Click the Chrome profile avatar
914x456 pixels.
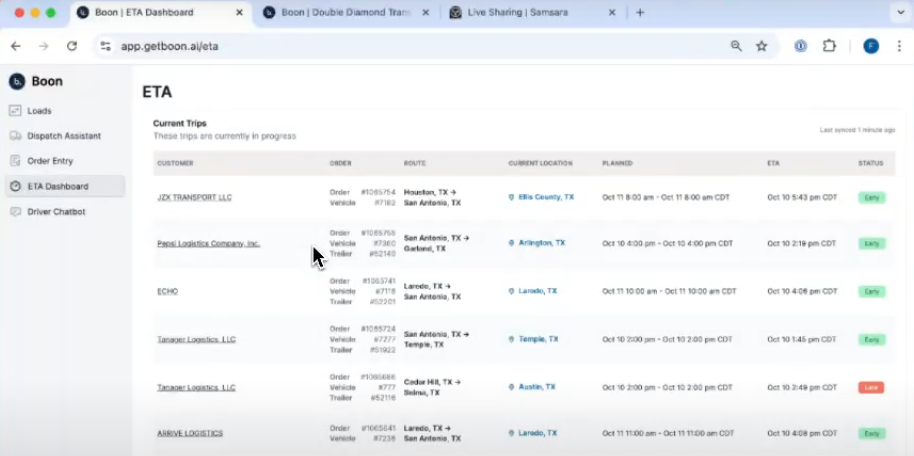click(x=871, y=46)
